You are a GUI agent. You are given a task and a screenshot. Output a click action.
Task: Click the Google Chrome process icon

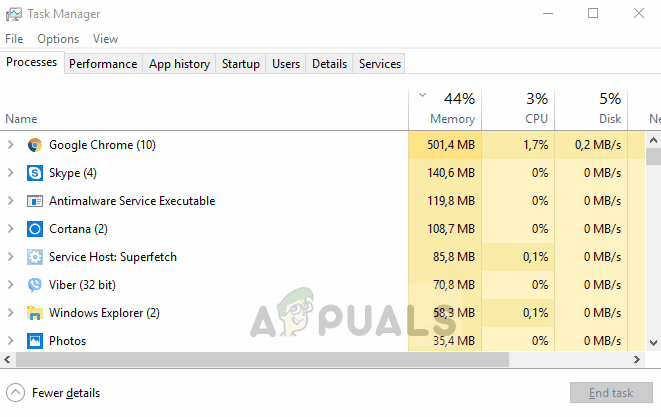34,145
